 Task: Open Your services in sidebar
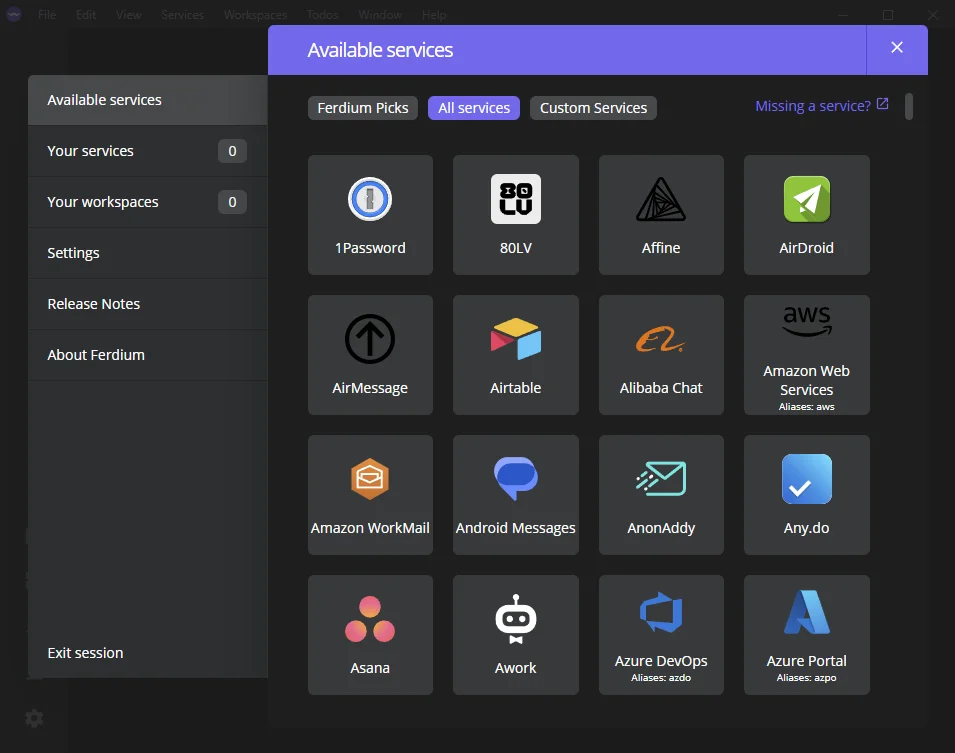point(147,151)
